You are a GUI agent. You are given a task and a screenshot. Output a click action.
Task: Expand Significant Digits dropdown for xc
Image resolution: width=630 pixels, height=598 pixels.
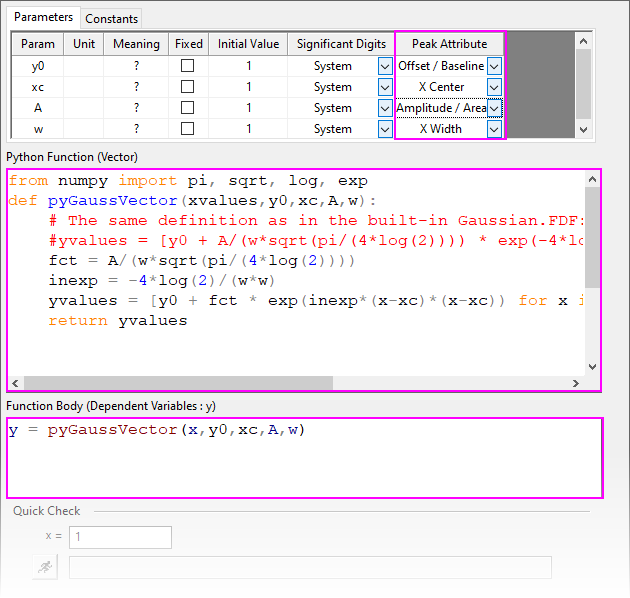pyautogui.click(x=385, y=87)
